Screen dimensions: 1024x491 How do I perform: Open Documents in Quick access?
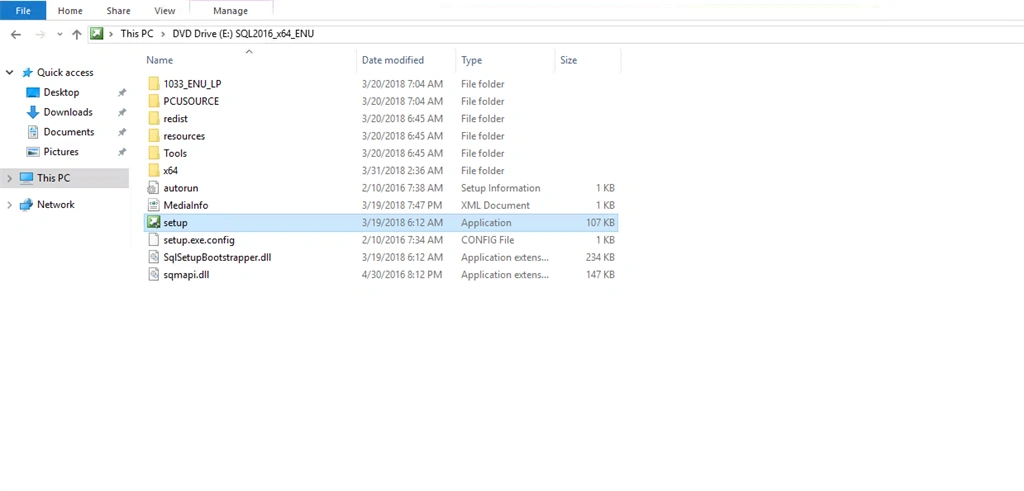click(x=69, y=131)
